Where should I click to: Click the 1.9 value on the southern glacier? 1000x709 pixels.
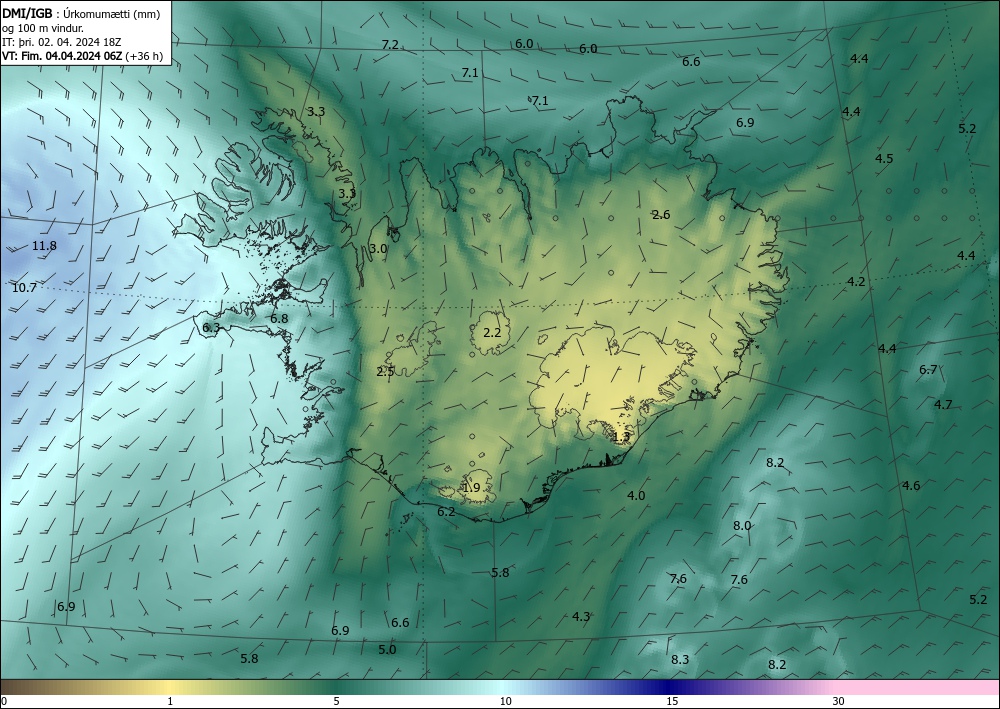pyautogui.click(x=471, y=488)
